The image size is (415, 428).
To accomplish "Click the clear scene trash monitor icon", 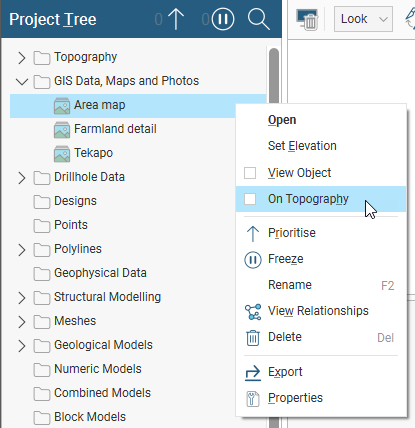I will tap(307, 19).
